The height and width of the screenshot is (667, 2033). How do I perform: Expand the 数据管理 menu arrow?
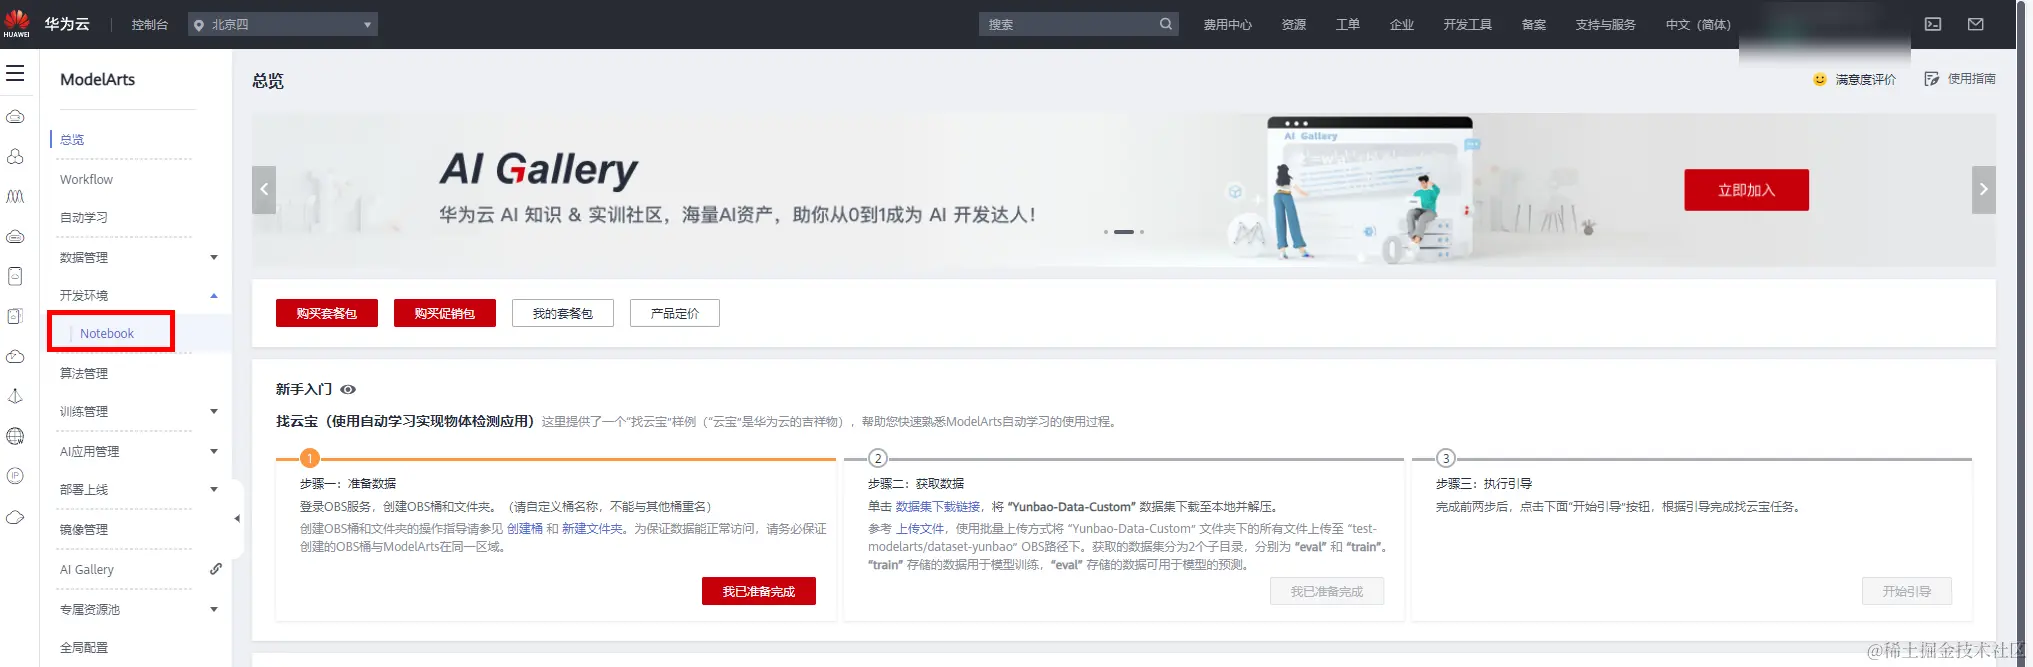pos(214,257)
